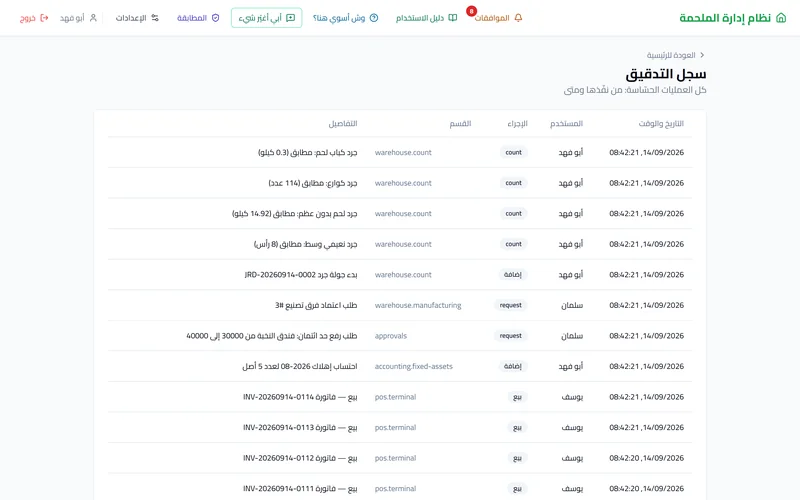Click the المستخدم column header
This screenshot has width=800, height=500.
(x=566, y=123)
